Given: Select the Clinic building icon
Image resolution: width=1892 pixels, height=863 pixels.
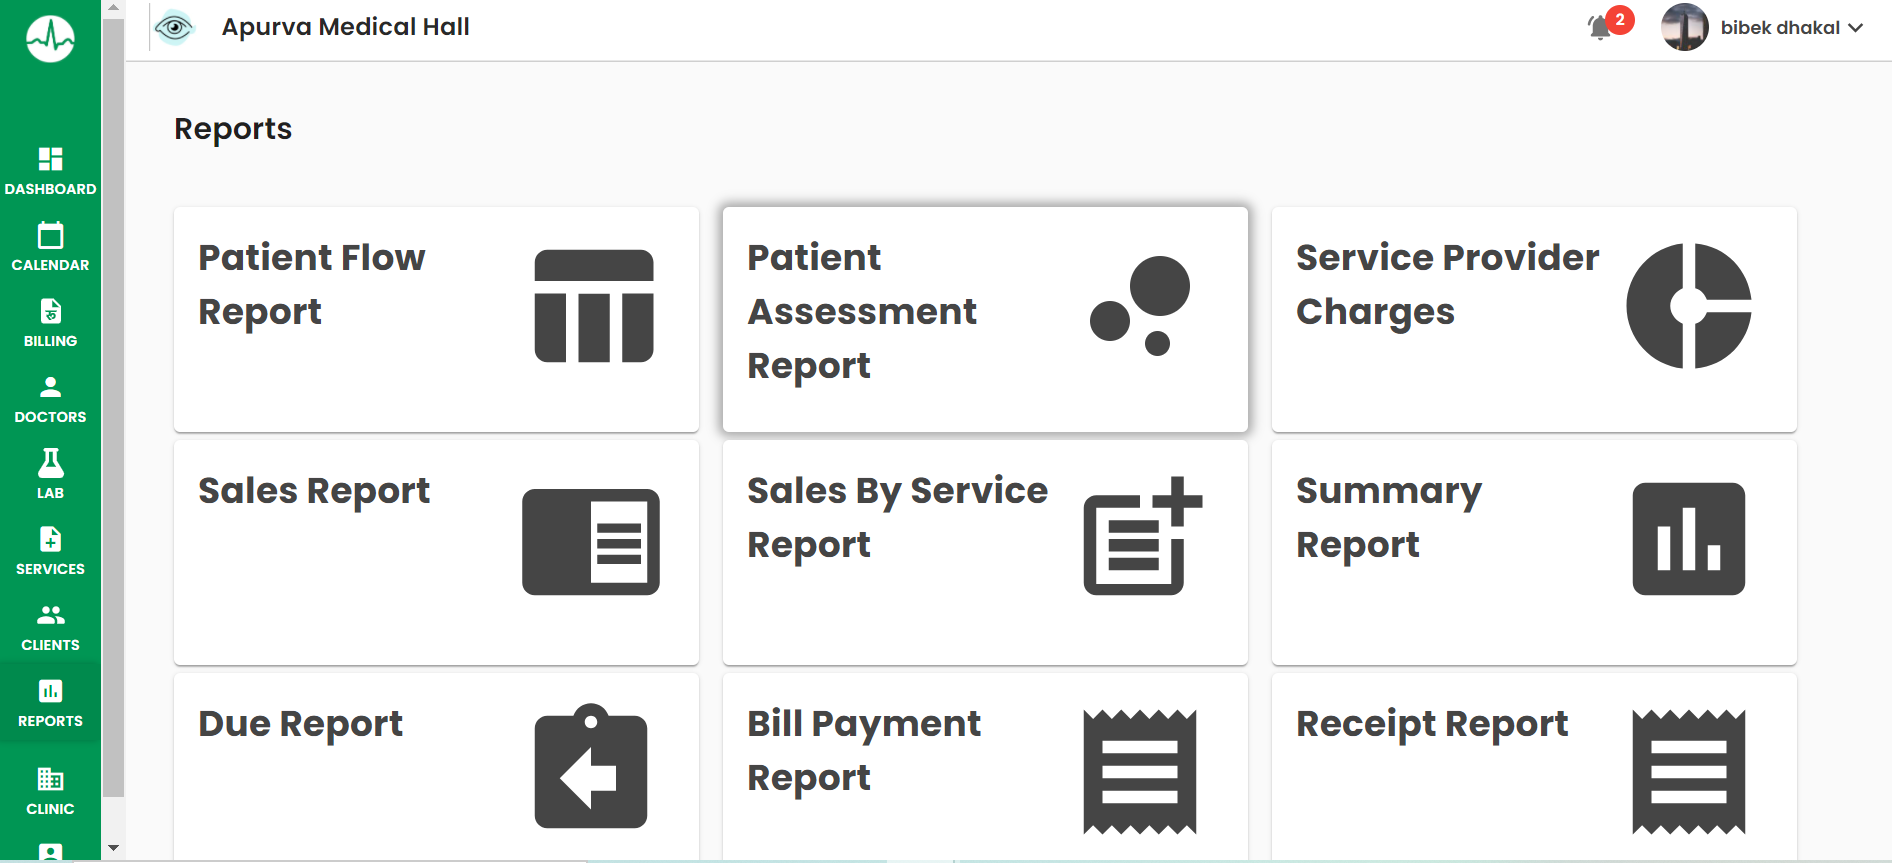Looking at the screenshot, I should coord(50,779).
